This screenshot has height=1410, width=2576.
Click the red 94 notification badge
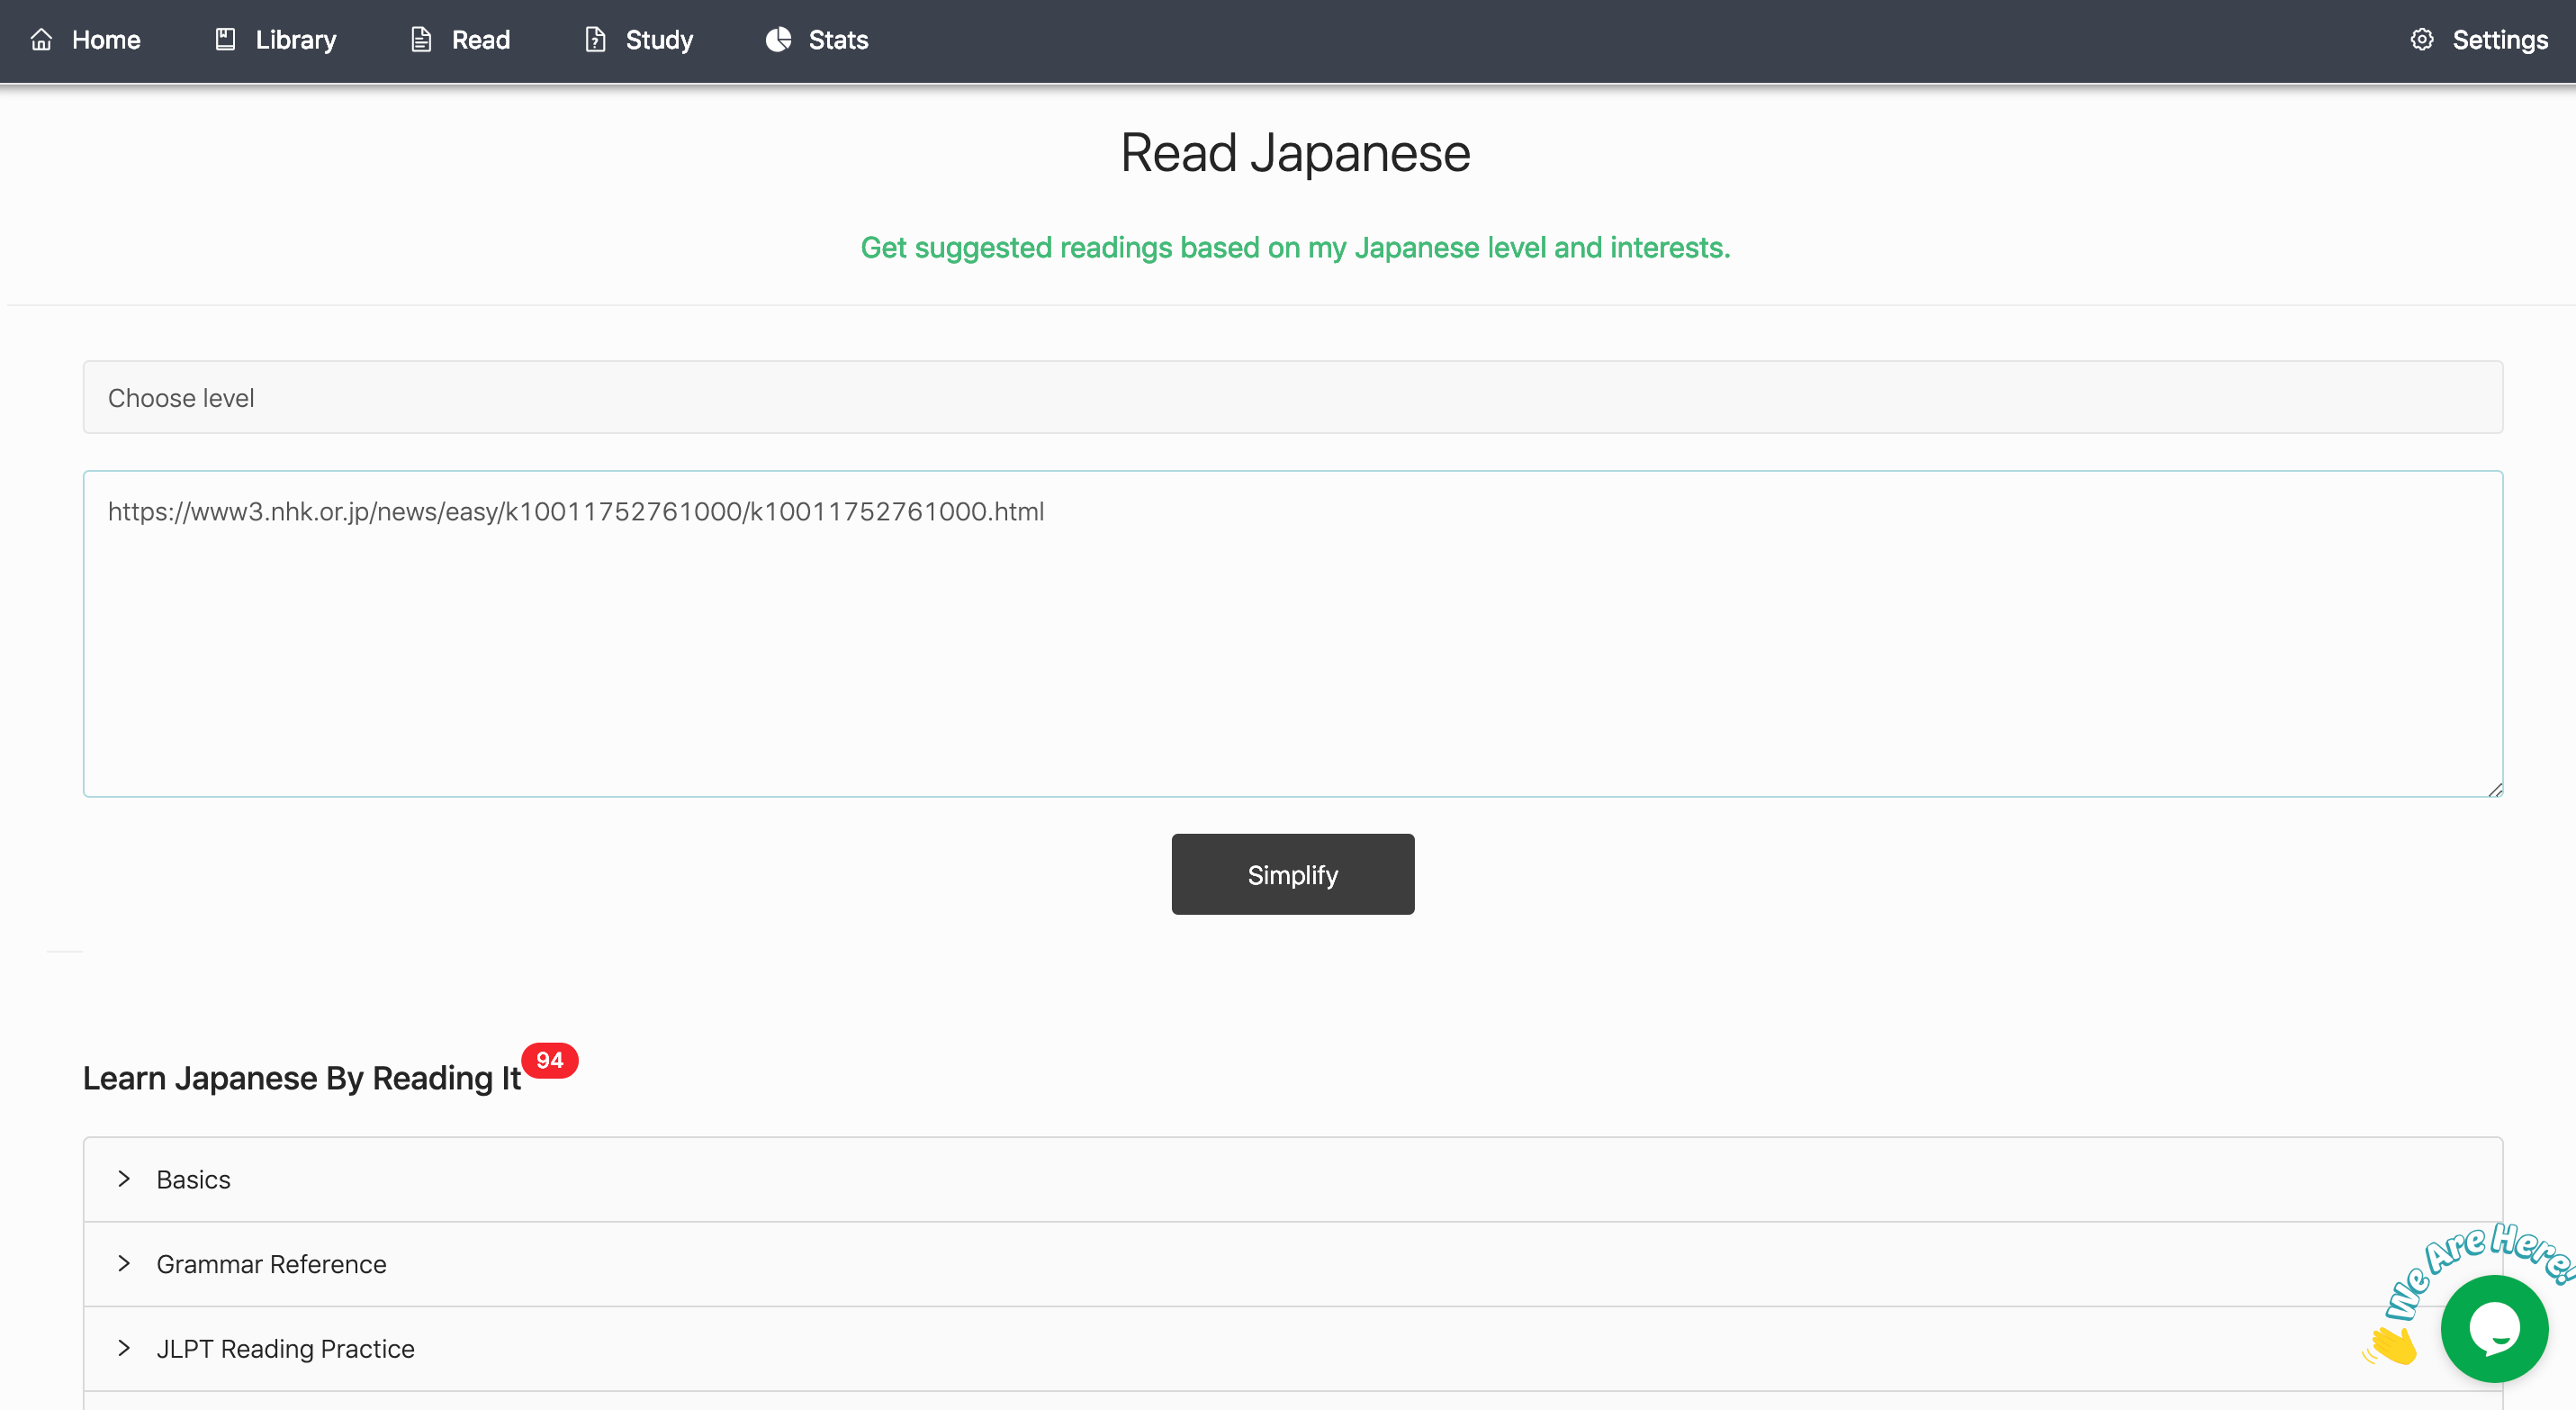click(549, 1061)
